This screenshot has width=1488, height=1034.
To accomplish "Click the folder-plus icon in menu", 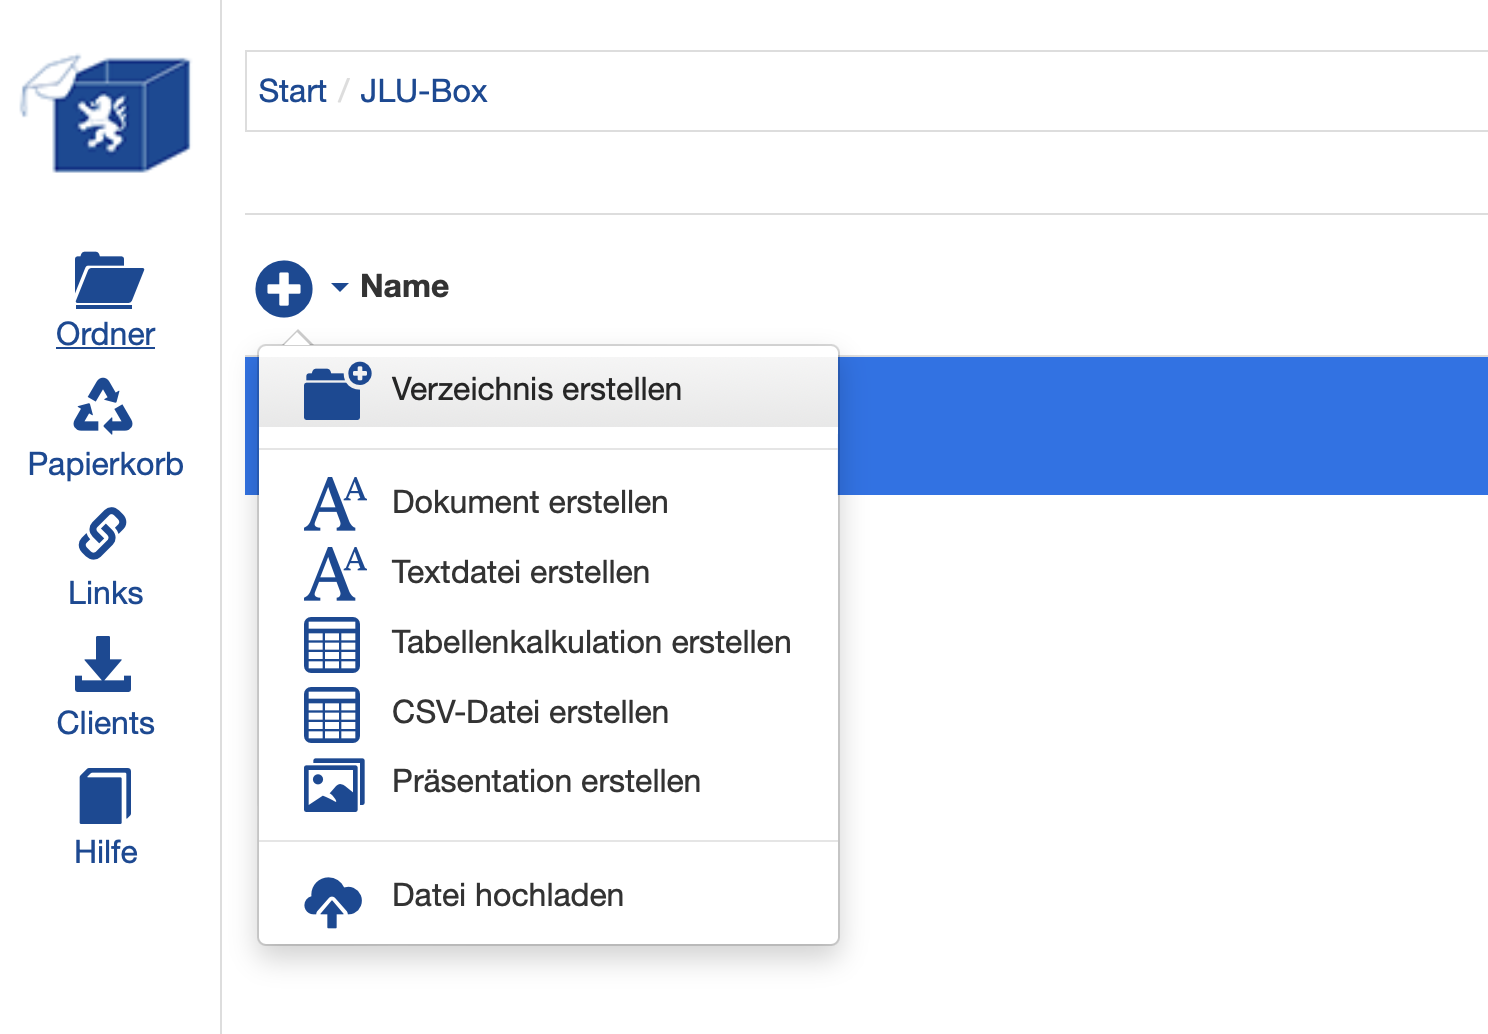I will [336, 391].
